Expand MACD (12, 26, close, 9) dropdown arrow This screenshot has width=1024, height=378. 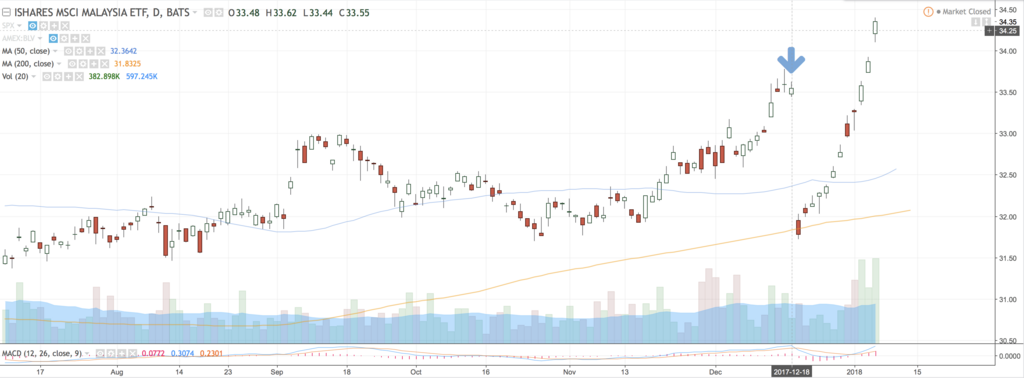point(87,353)
